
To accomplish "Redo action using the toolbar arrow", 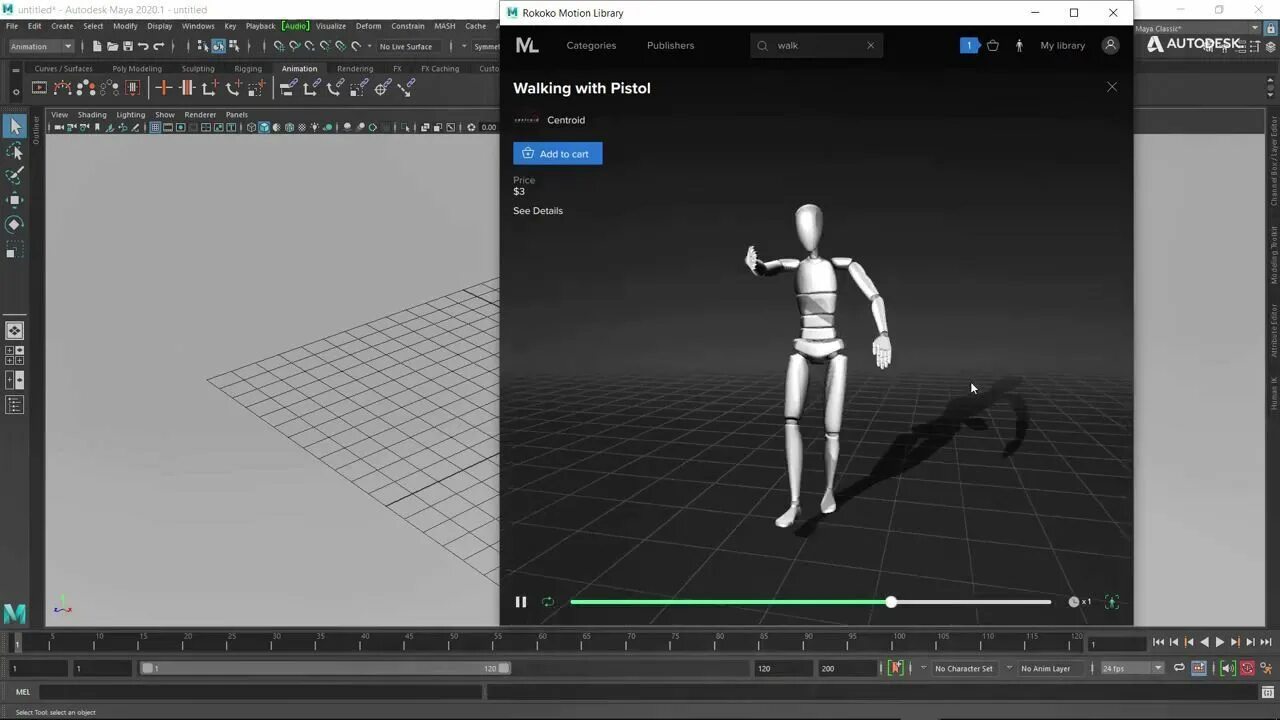I will [x=158, y=46].
